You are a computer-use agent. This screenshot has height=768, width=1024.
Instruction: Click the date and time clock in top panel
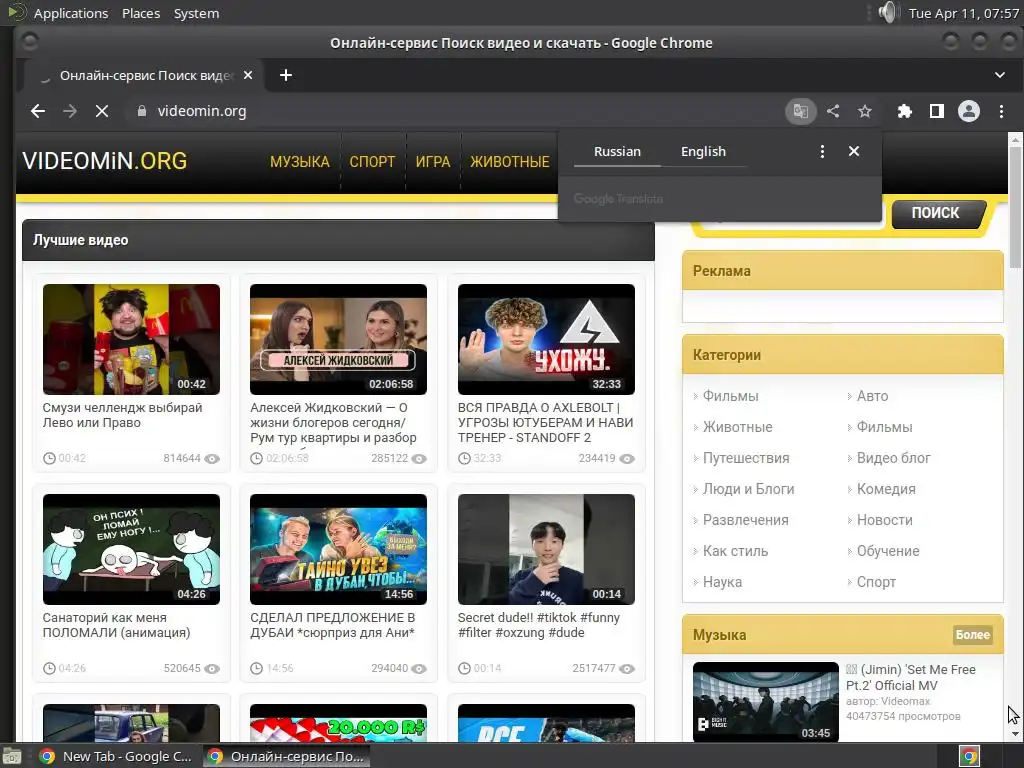click(x=963, y=13)
